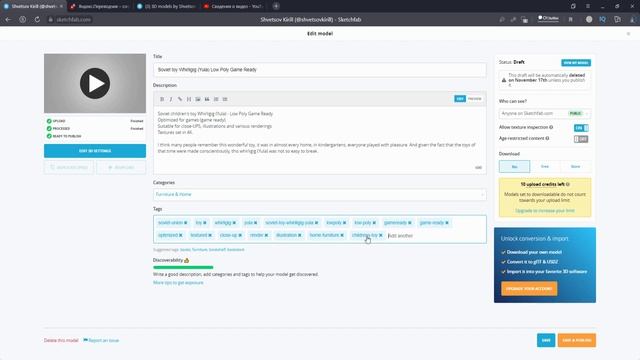Image resolution: width=640 pixels, height=360 pixels.
Task: Remove the game-ready tag
Action: click(x=447, y=223)
